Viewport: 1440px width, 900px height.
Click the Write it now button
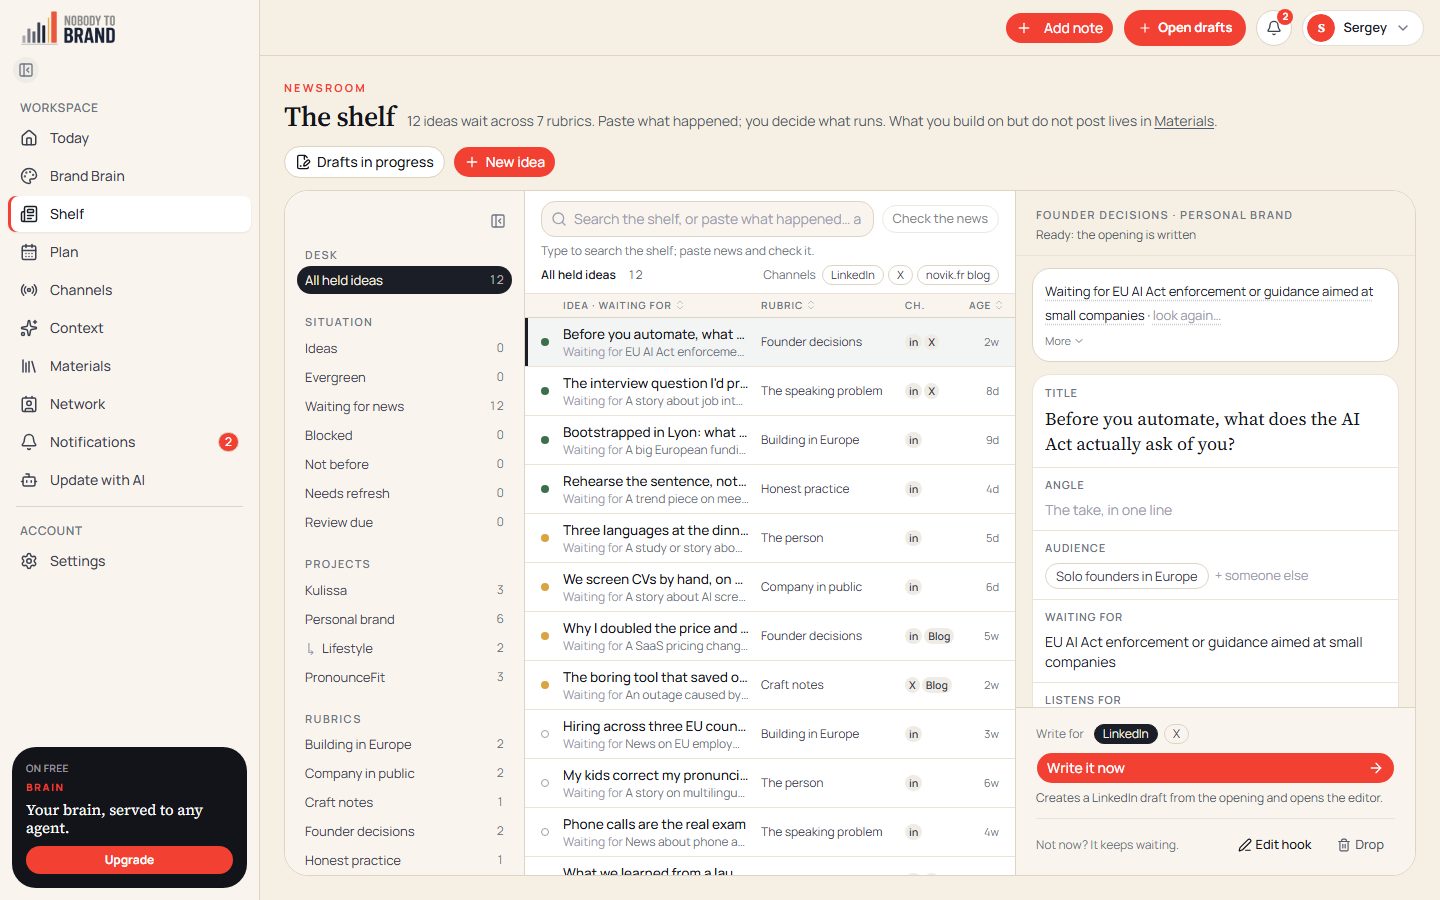tap(1215, 768)
